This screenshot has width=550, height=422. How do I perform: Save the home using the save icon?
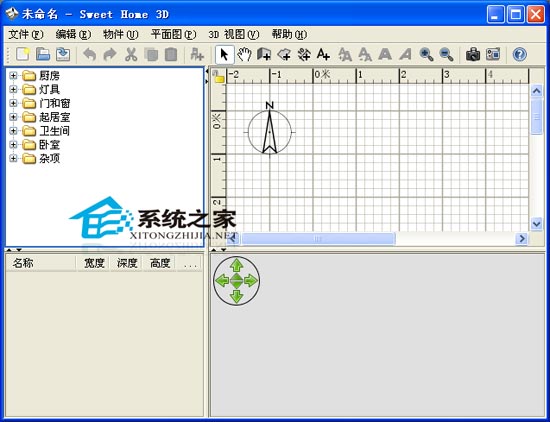[x=63, y=54]
